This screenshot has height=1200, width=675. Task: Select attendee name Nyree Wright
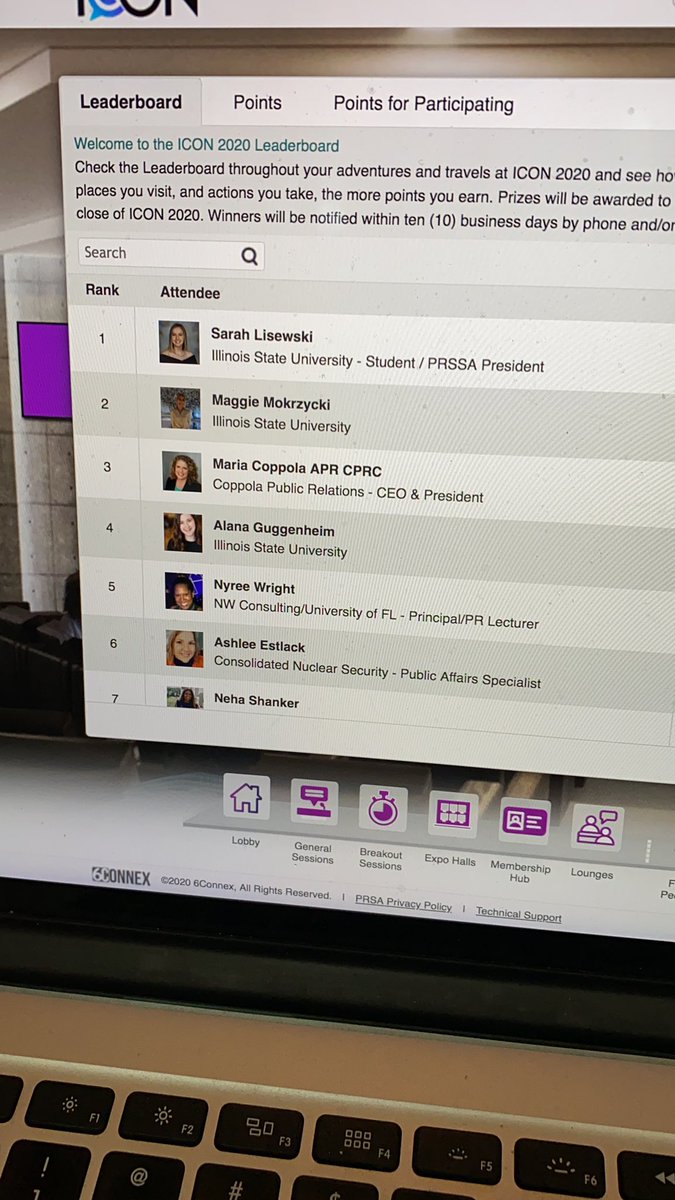pos(255,588)
